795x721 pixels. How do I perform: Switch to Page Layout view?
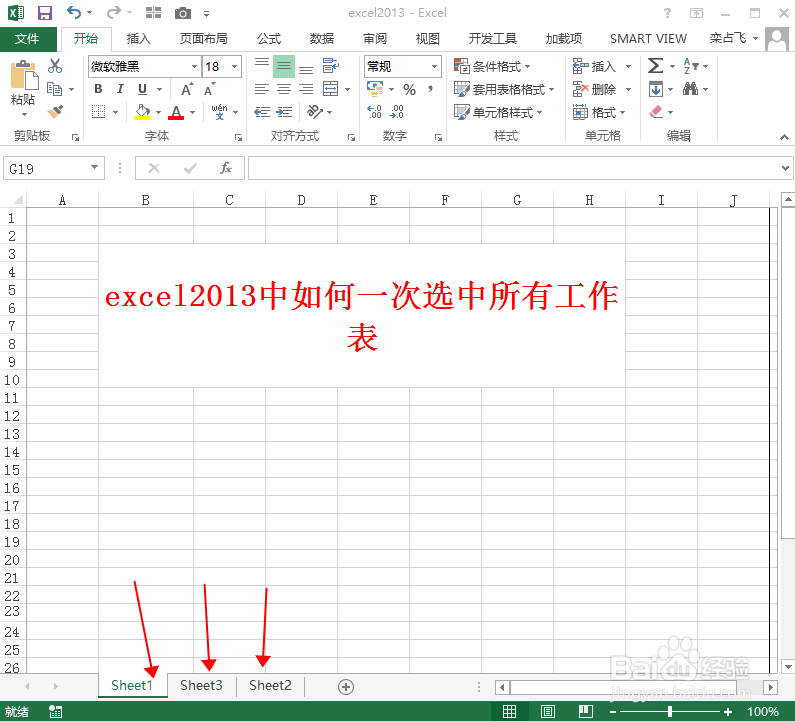click(x=548, y=711)
